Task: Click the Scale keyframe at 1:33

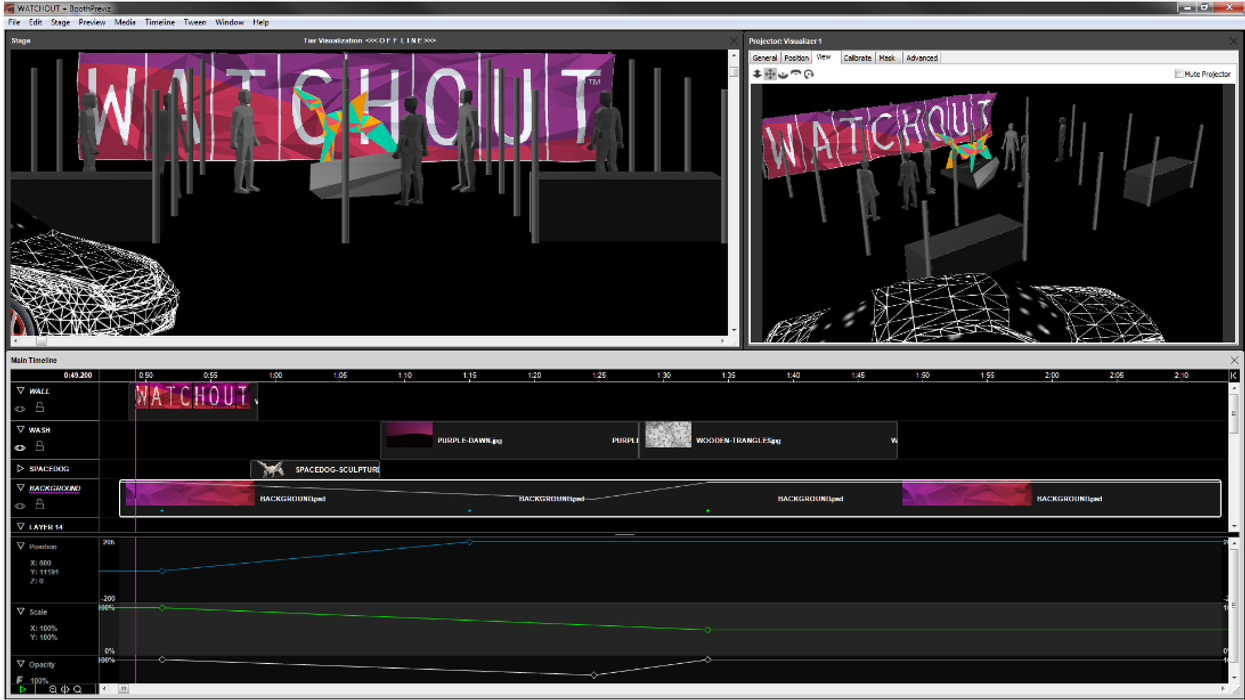Action: (708, 630)
